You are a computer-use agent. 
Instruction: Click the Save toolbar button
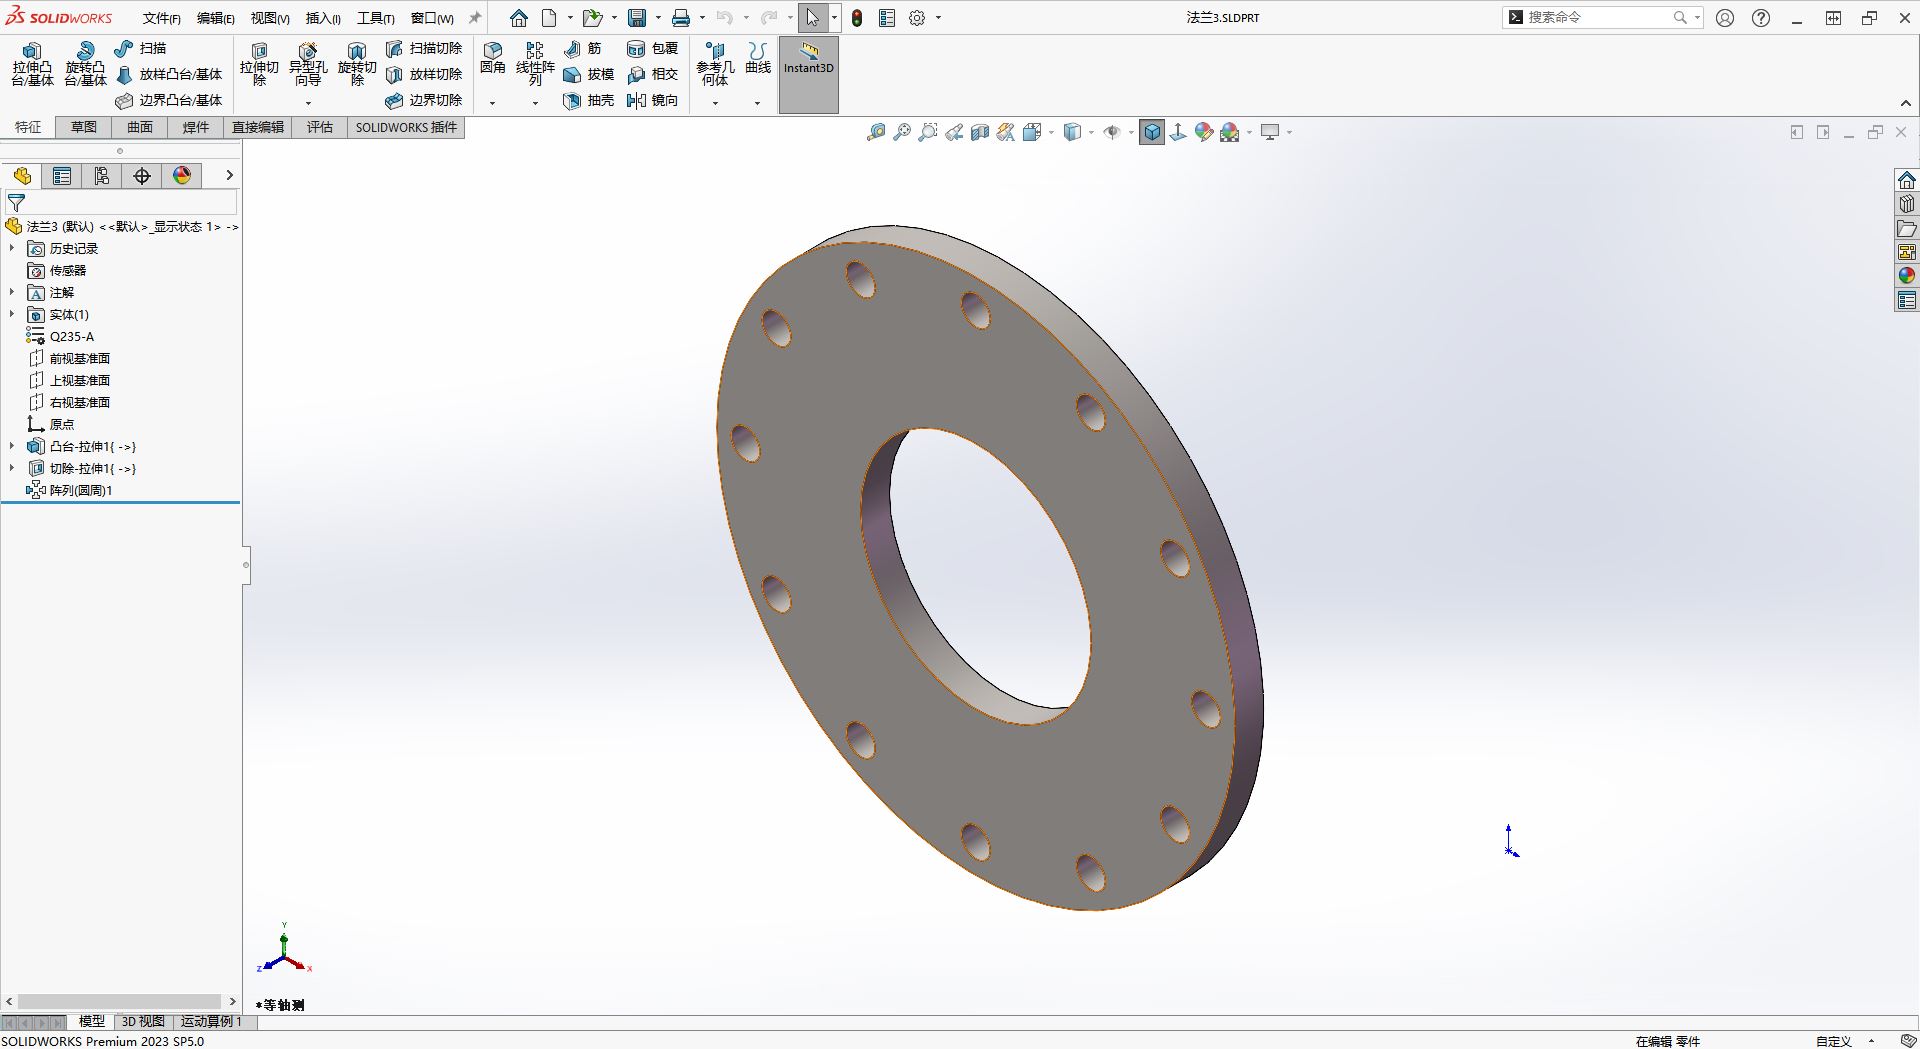tap(637, 18)
